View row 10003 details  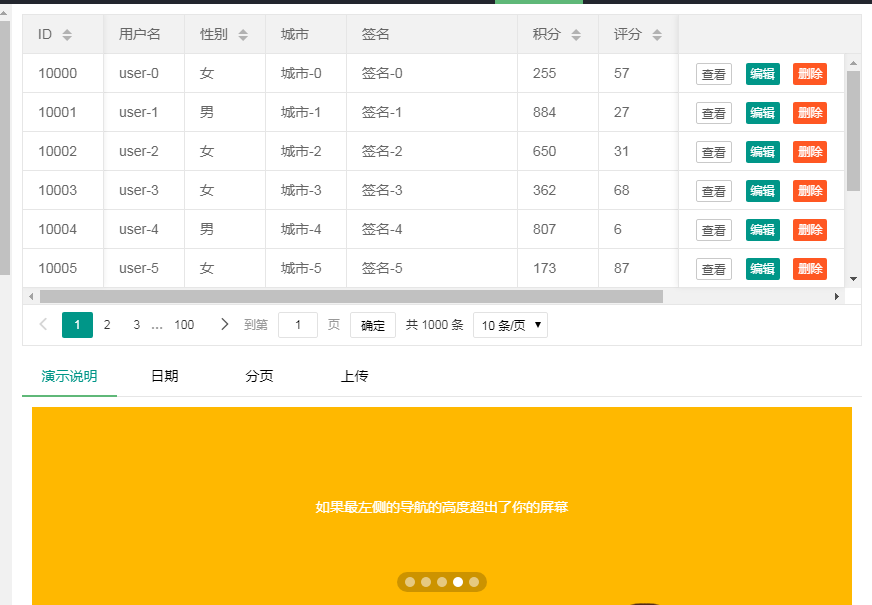pos(714,191)
